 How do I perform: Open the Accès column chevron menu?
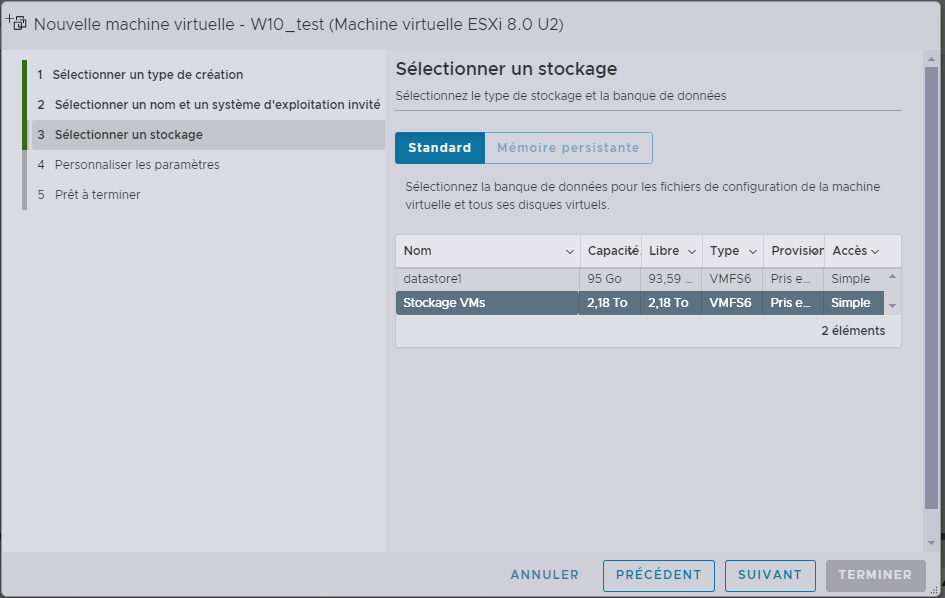pos(875,251)
